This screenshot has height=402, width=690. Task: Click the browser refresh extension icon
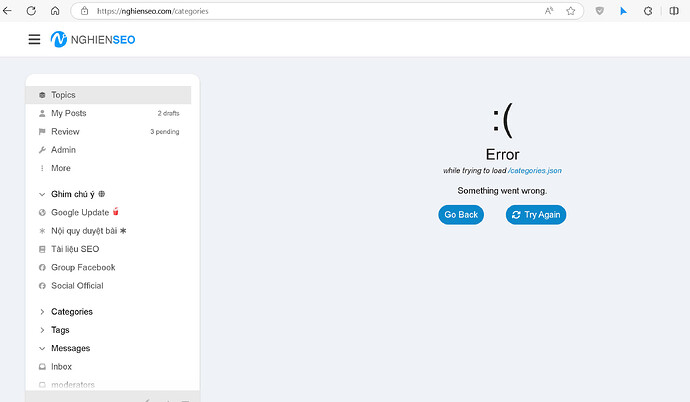point(648,11)
